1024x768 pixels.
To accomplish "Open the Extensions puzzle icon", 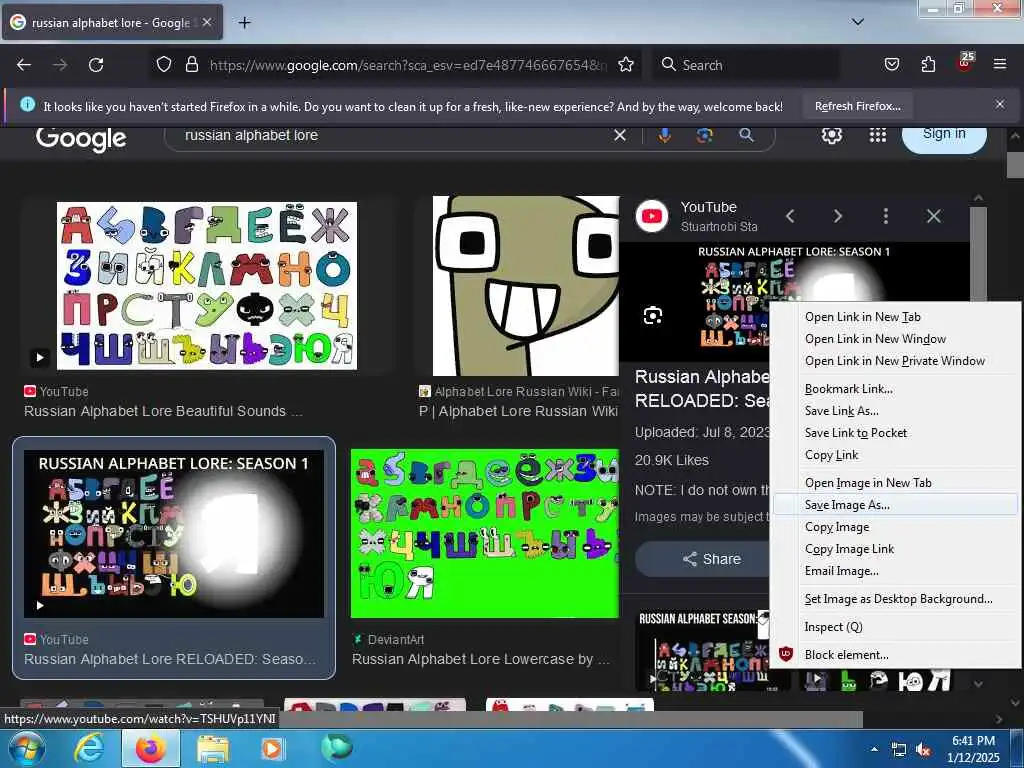I will coord(928,64).
